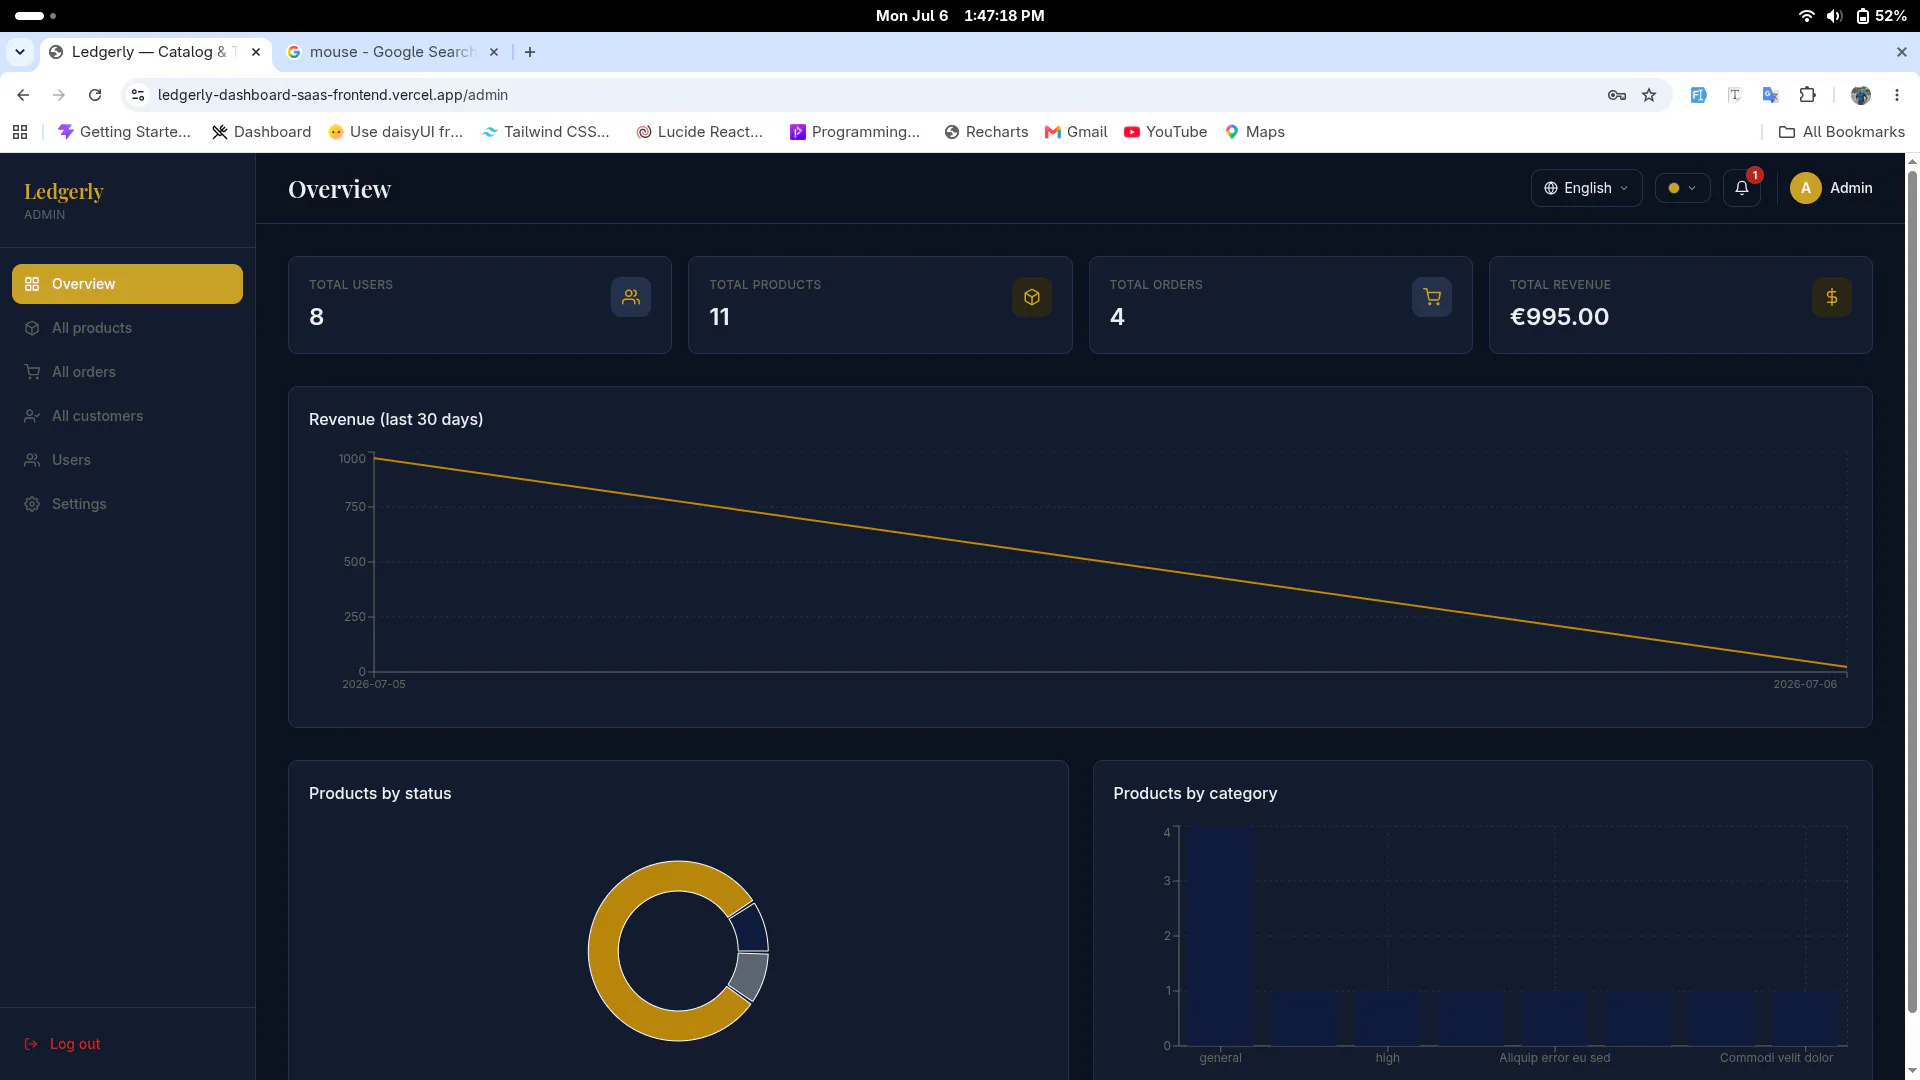
Task: Click the gray segment of status donut chart
Action: tap(751, 976)
